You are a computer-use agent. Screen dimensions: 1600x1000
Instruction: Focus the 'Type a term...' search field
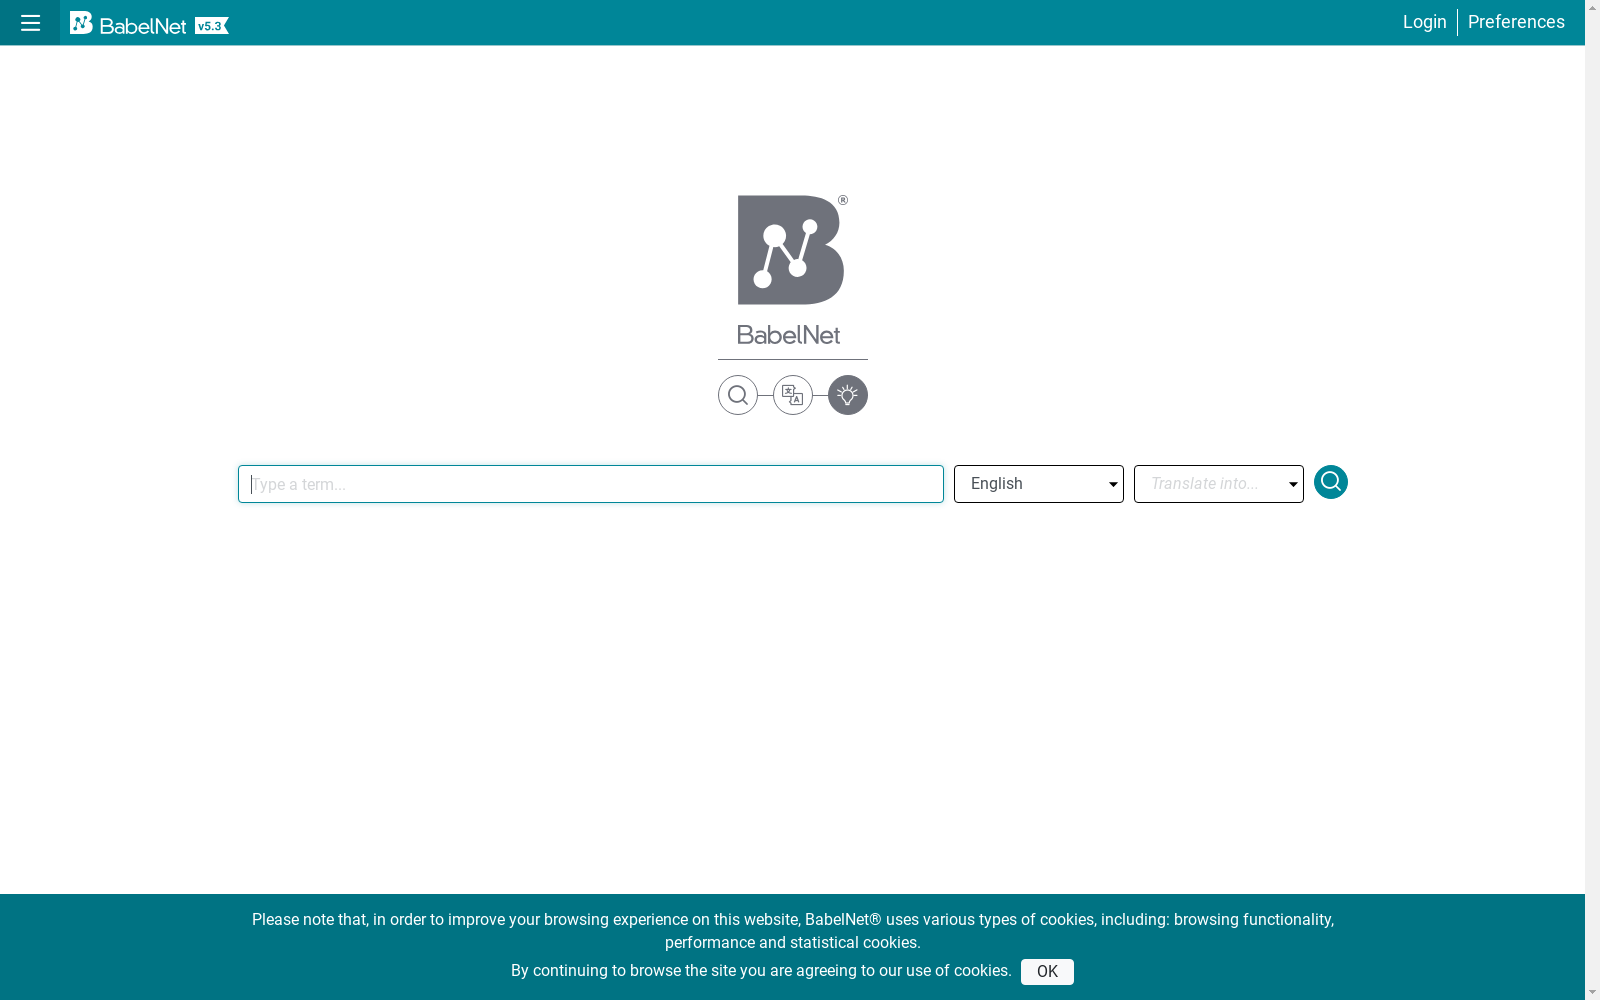[591, 484]
